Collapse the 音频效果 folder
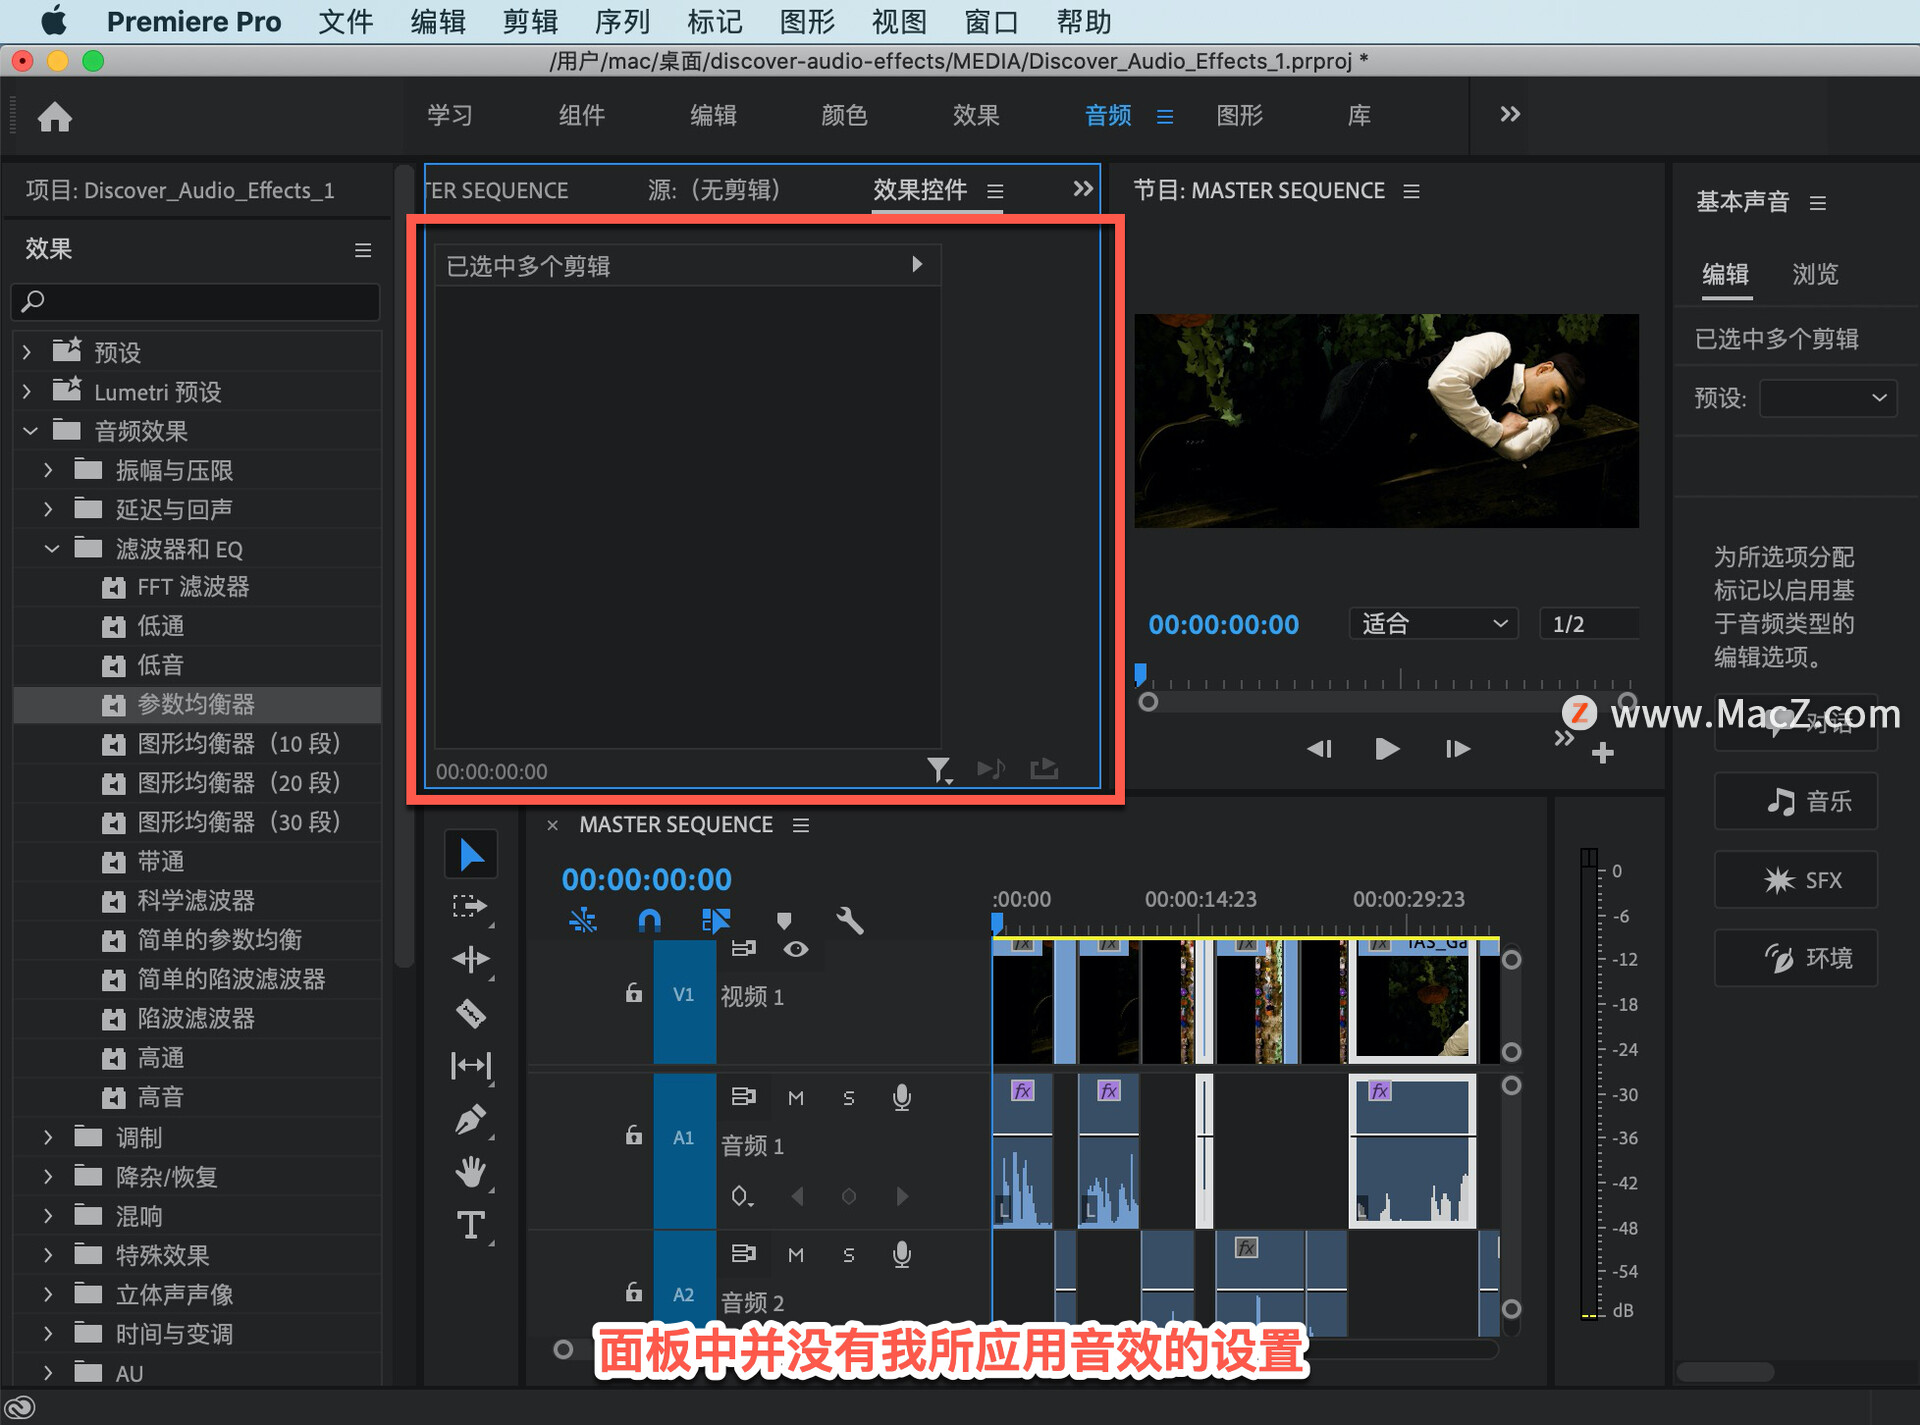 click(30, 431)
